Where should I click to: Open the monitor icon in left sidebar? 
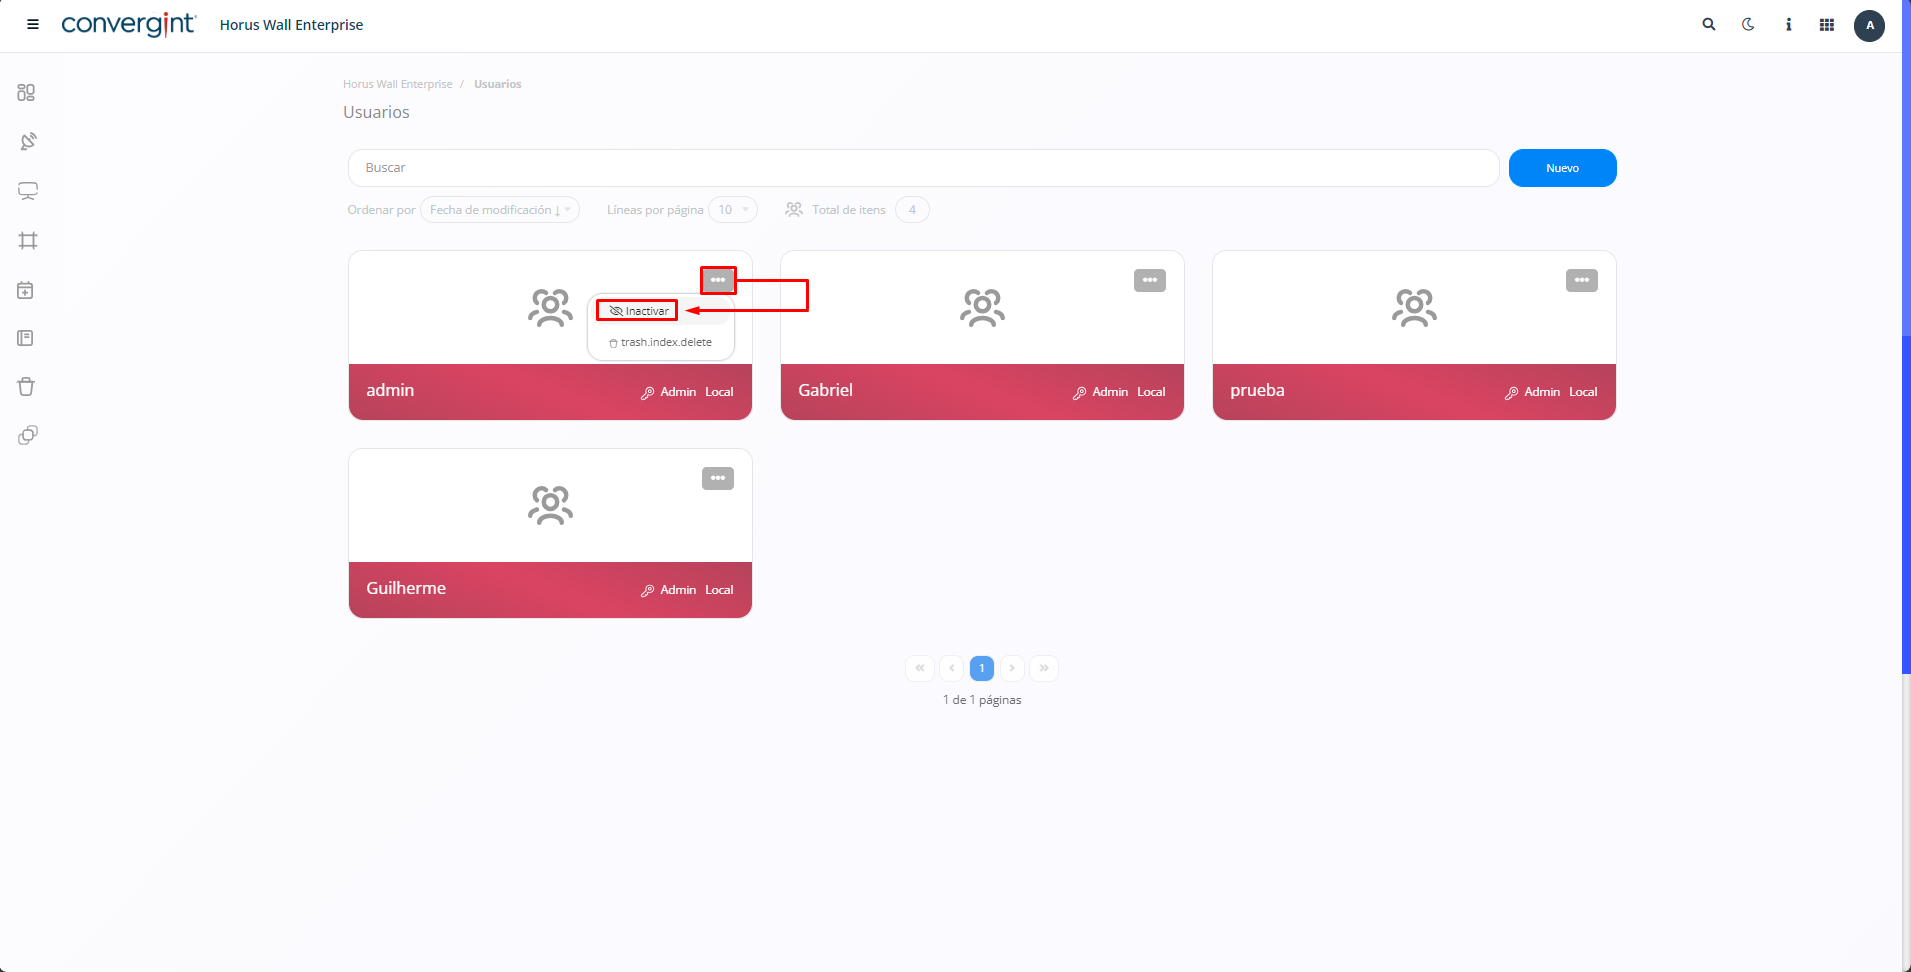point(27,191)
